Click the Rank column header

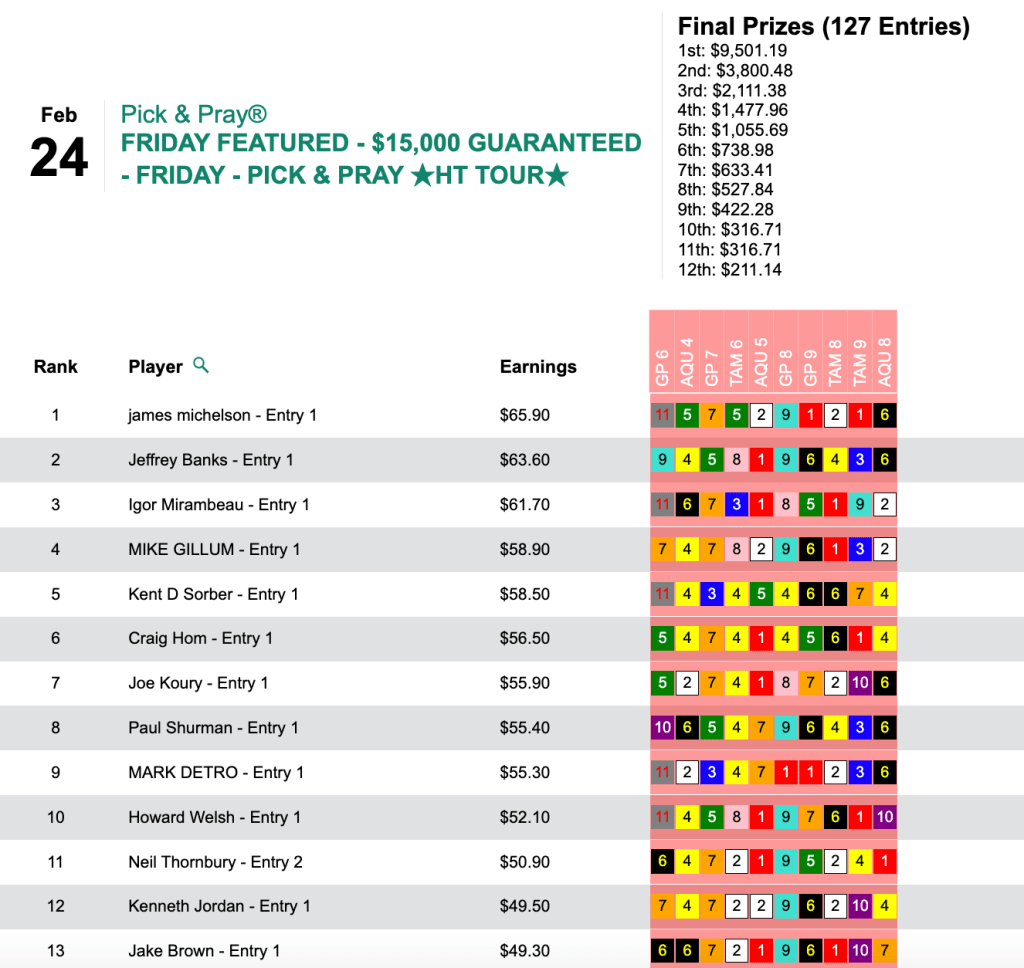tap(56, 367)
